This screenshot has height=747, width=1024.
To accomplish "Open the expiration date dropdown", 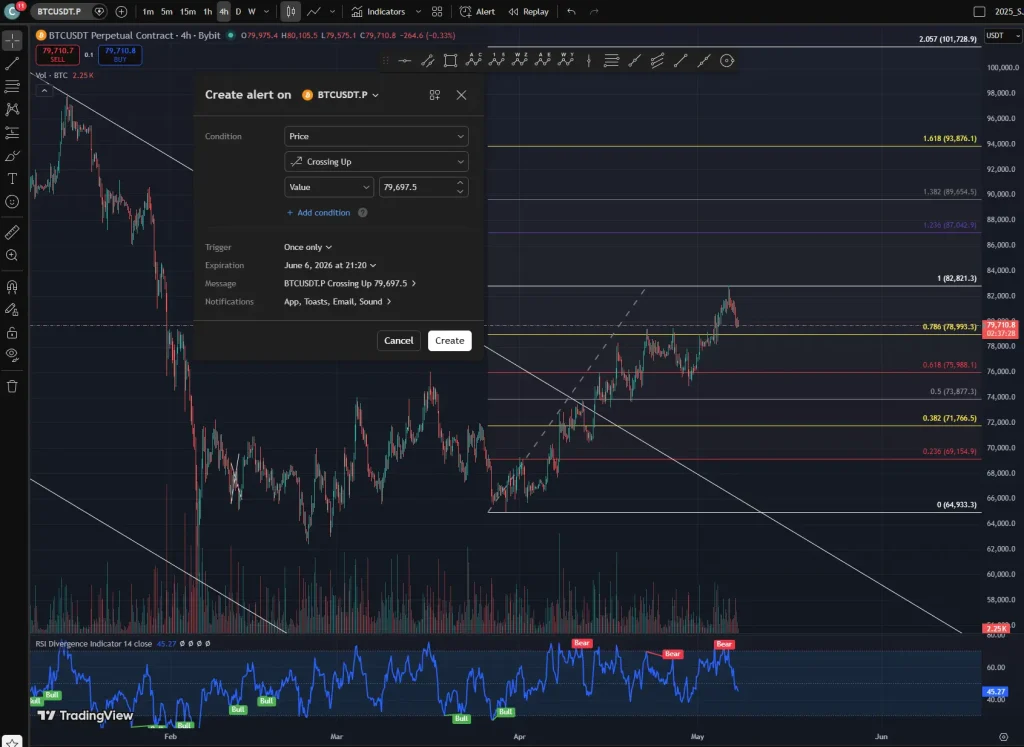I will 330,265.
